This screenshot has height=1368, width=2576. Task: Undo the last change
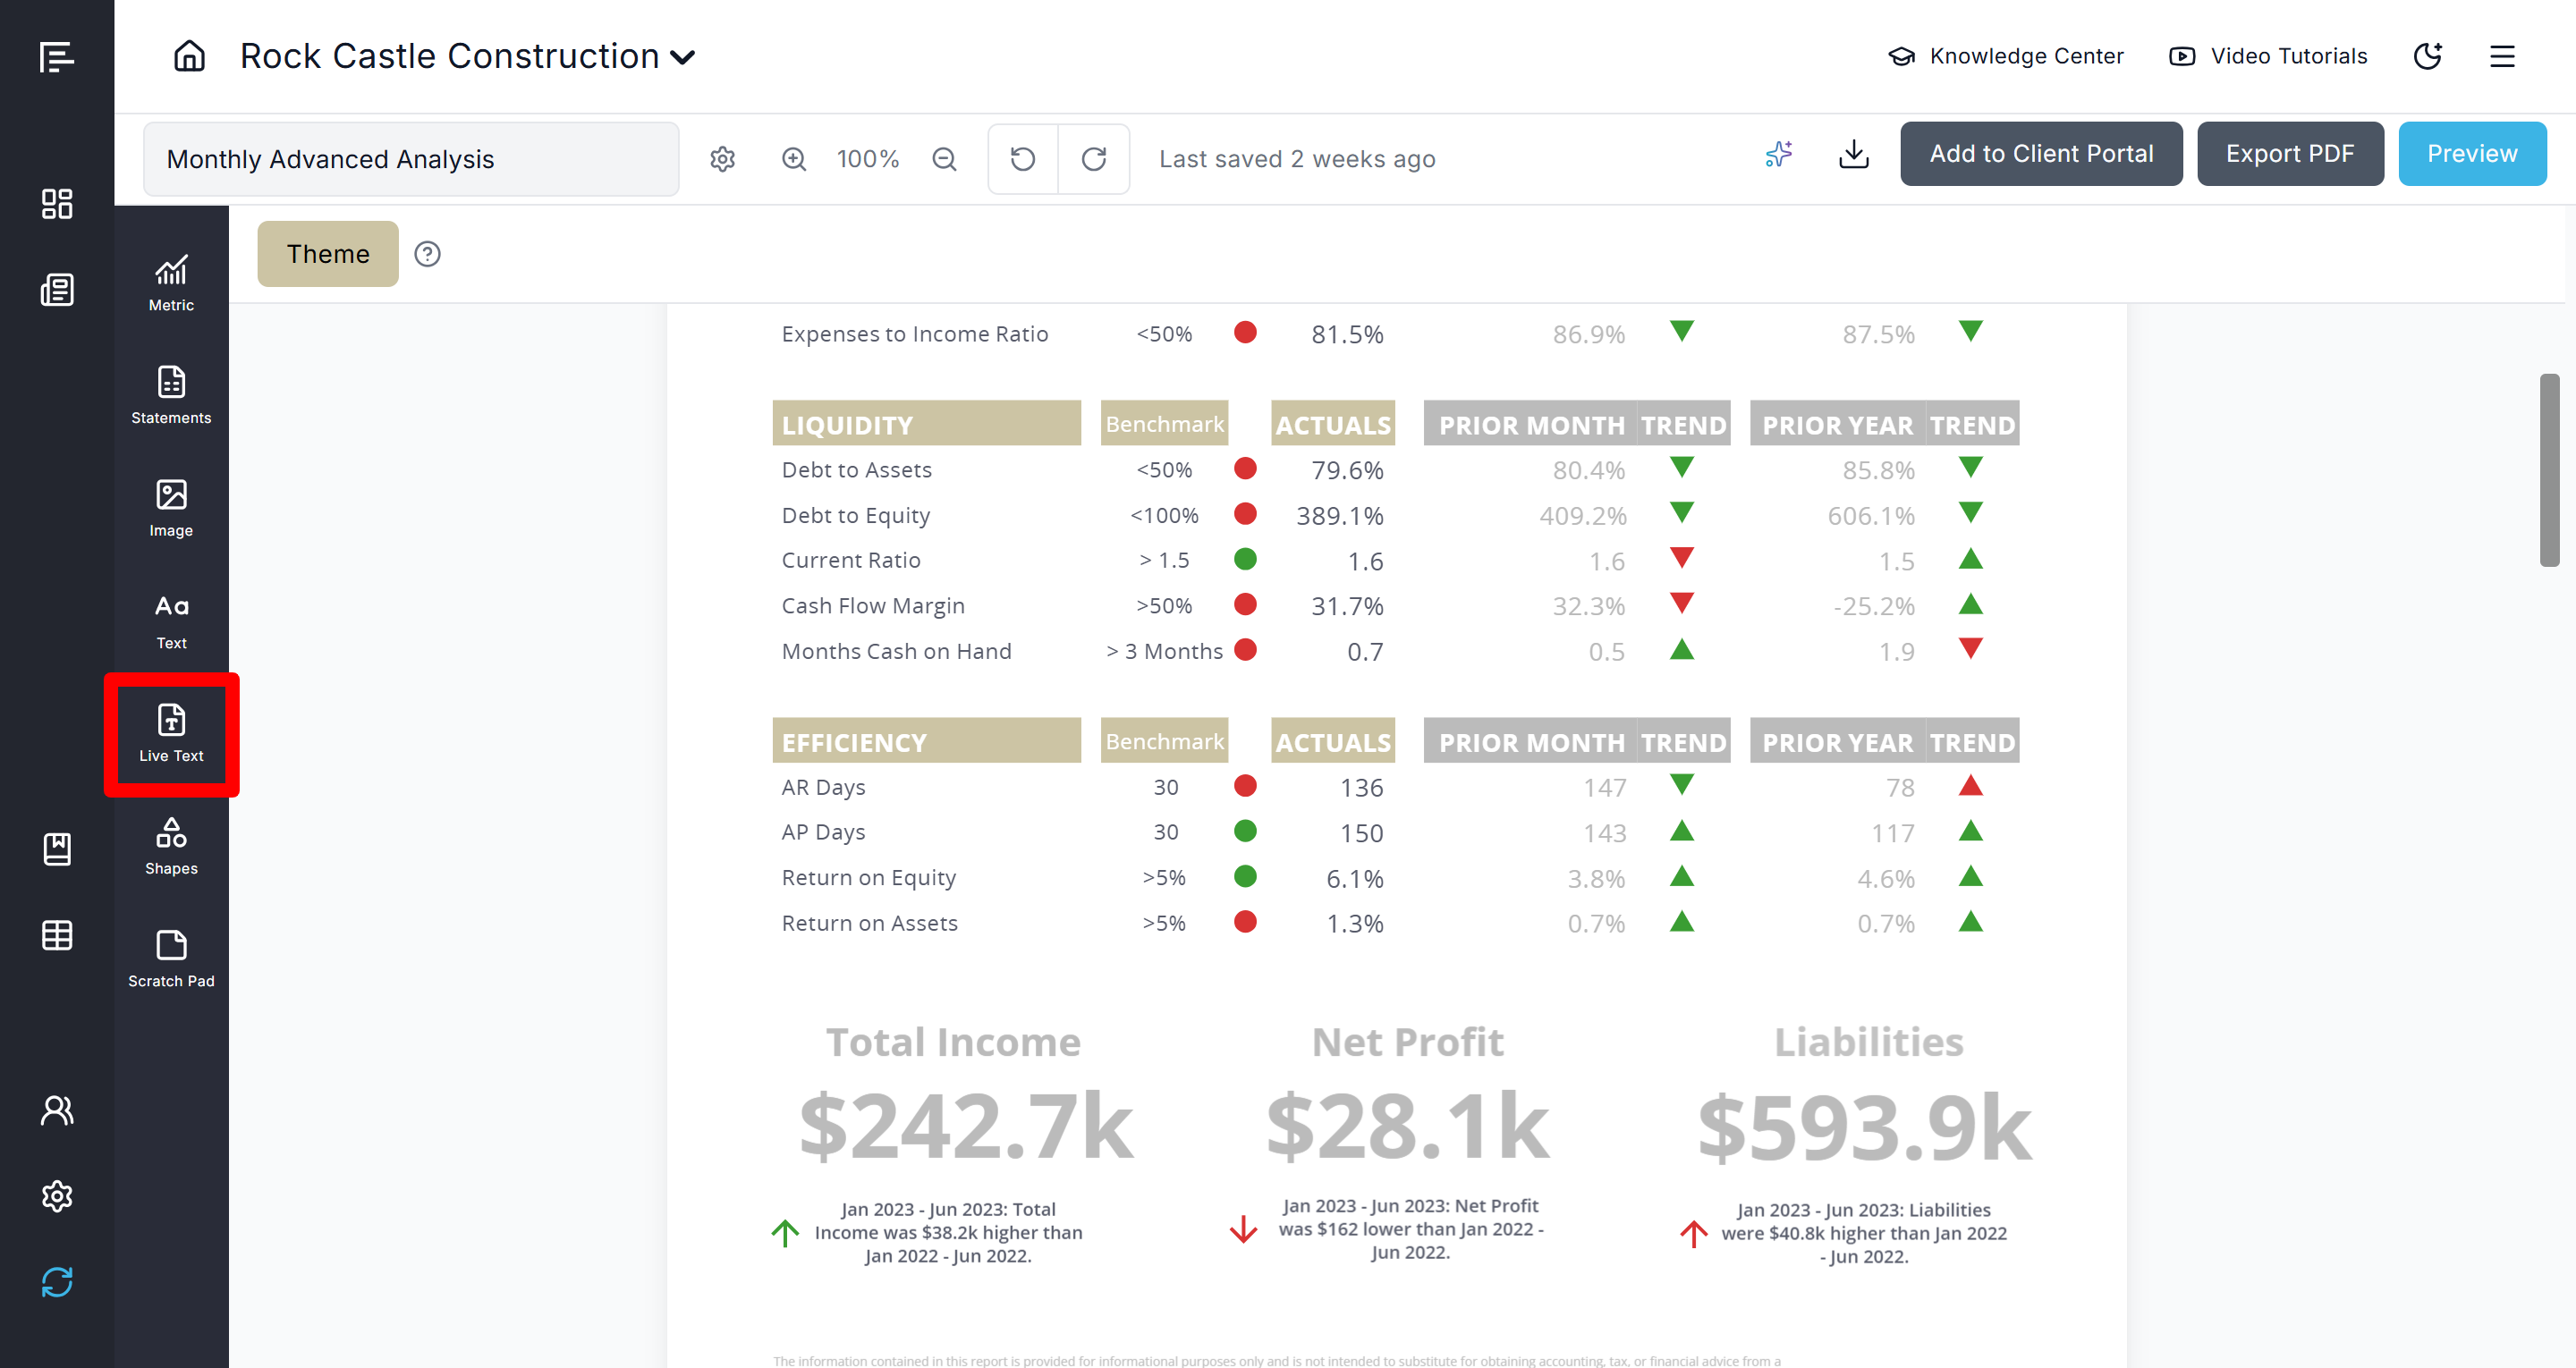1022,159
